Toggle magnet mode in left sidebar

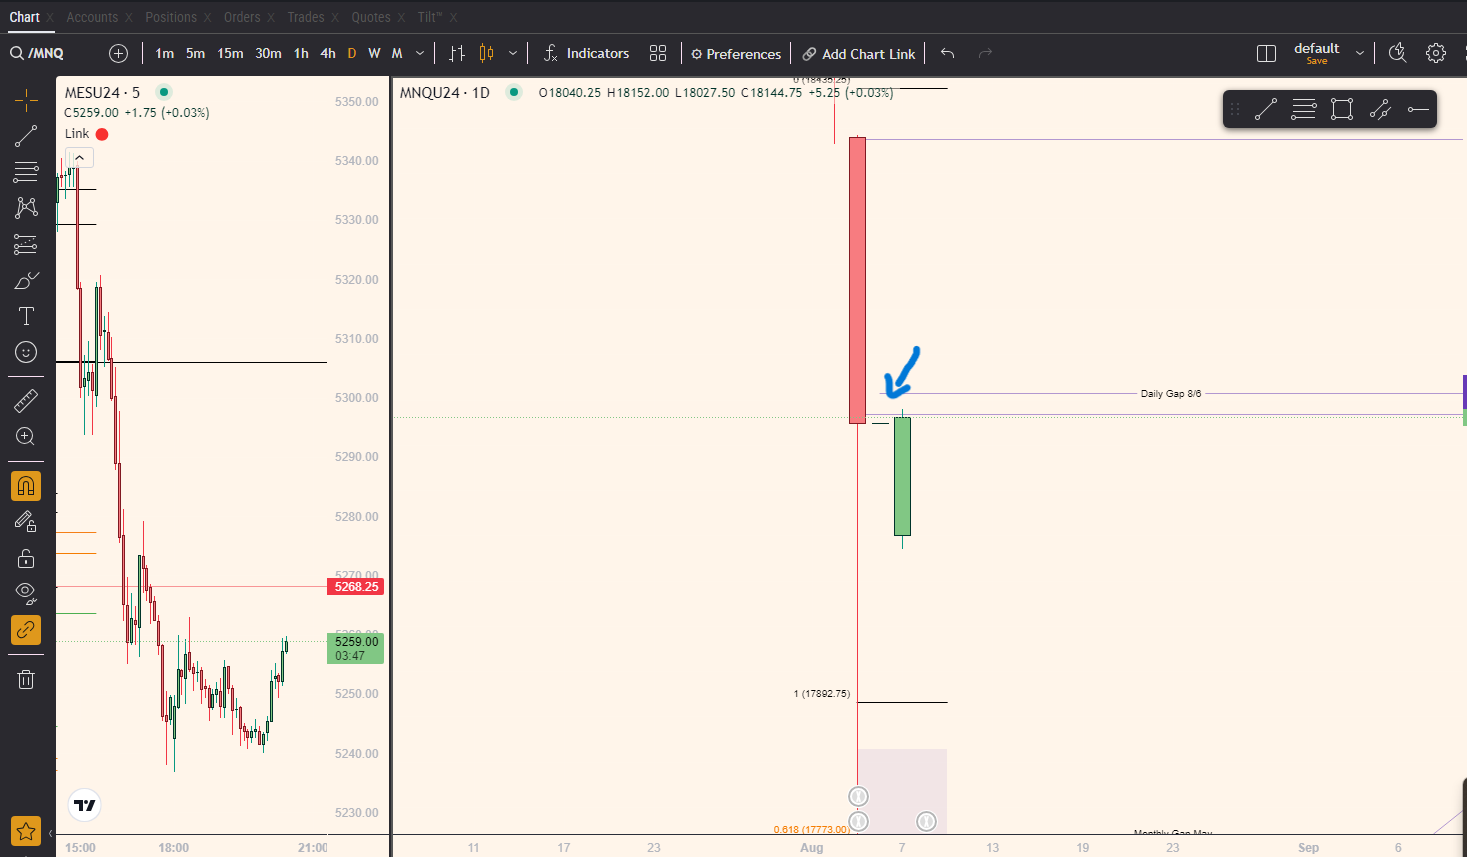click(26, 486)
